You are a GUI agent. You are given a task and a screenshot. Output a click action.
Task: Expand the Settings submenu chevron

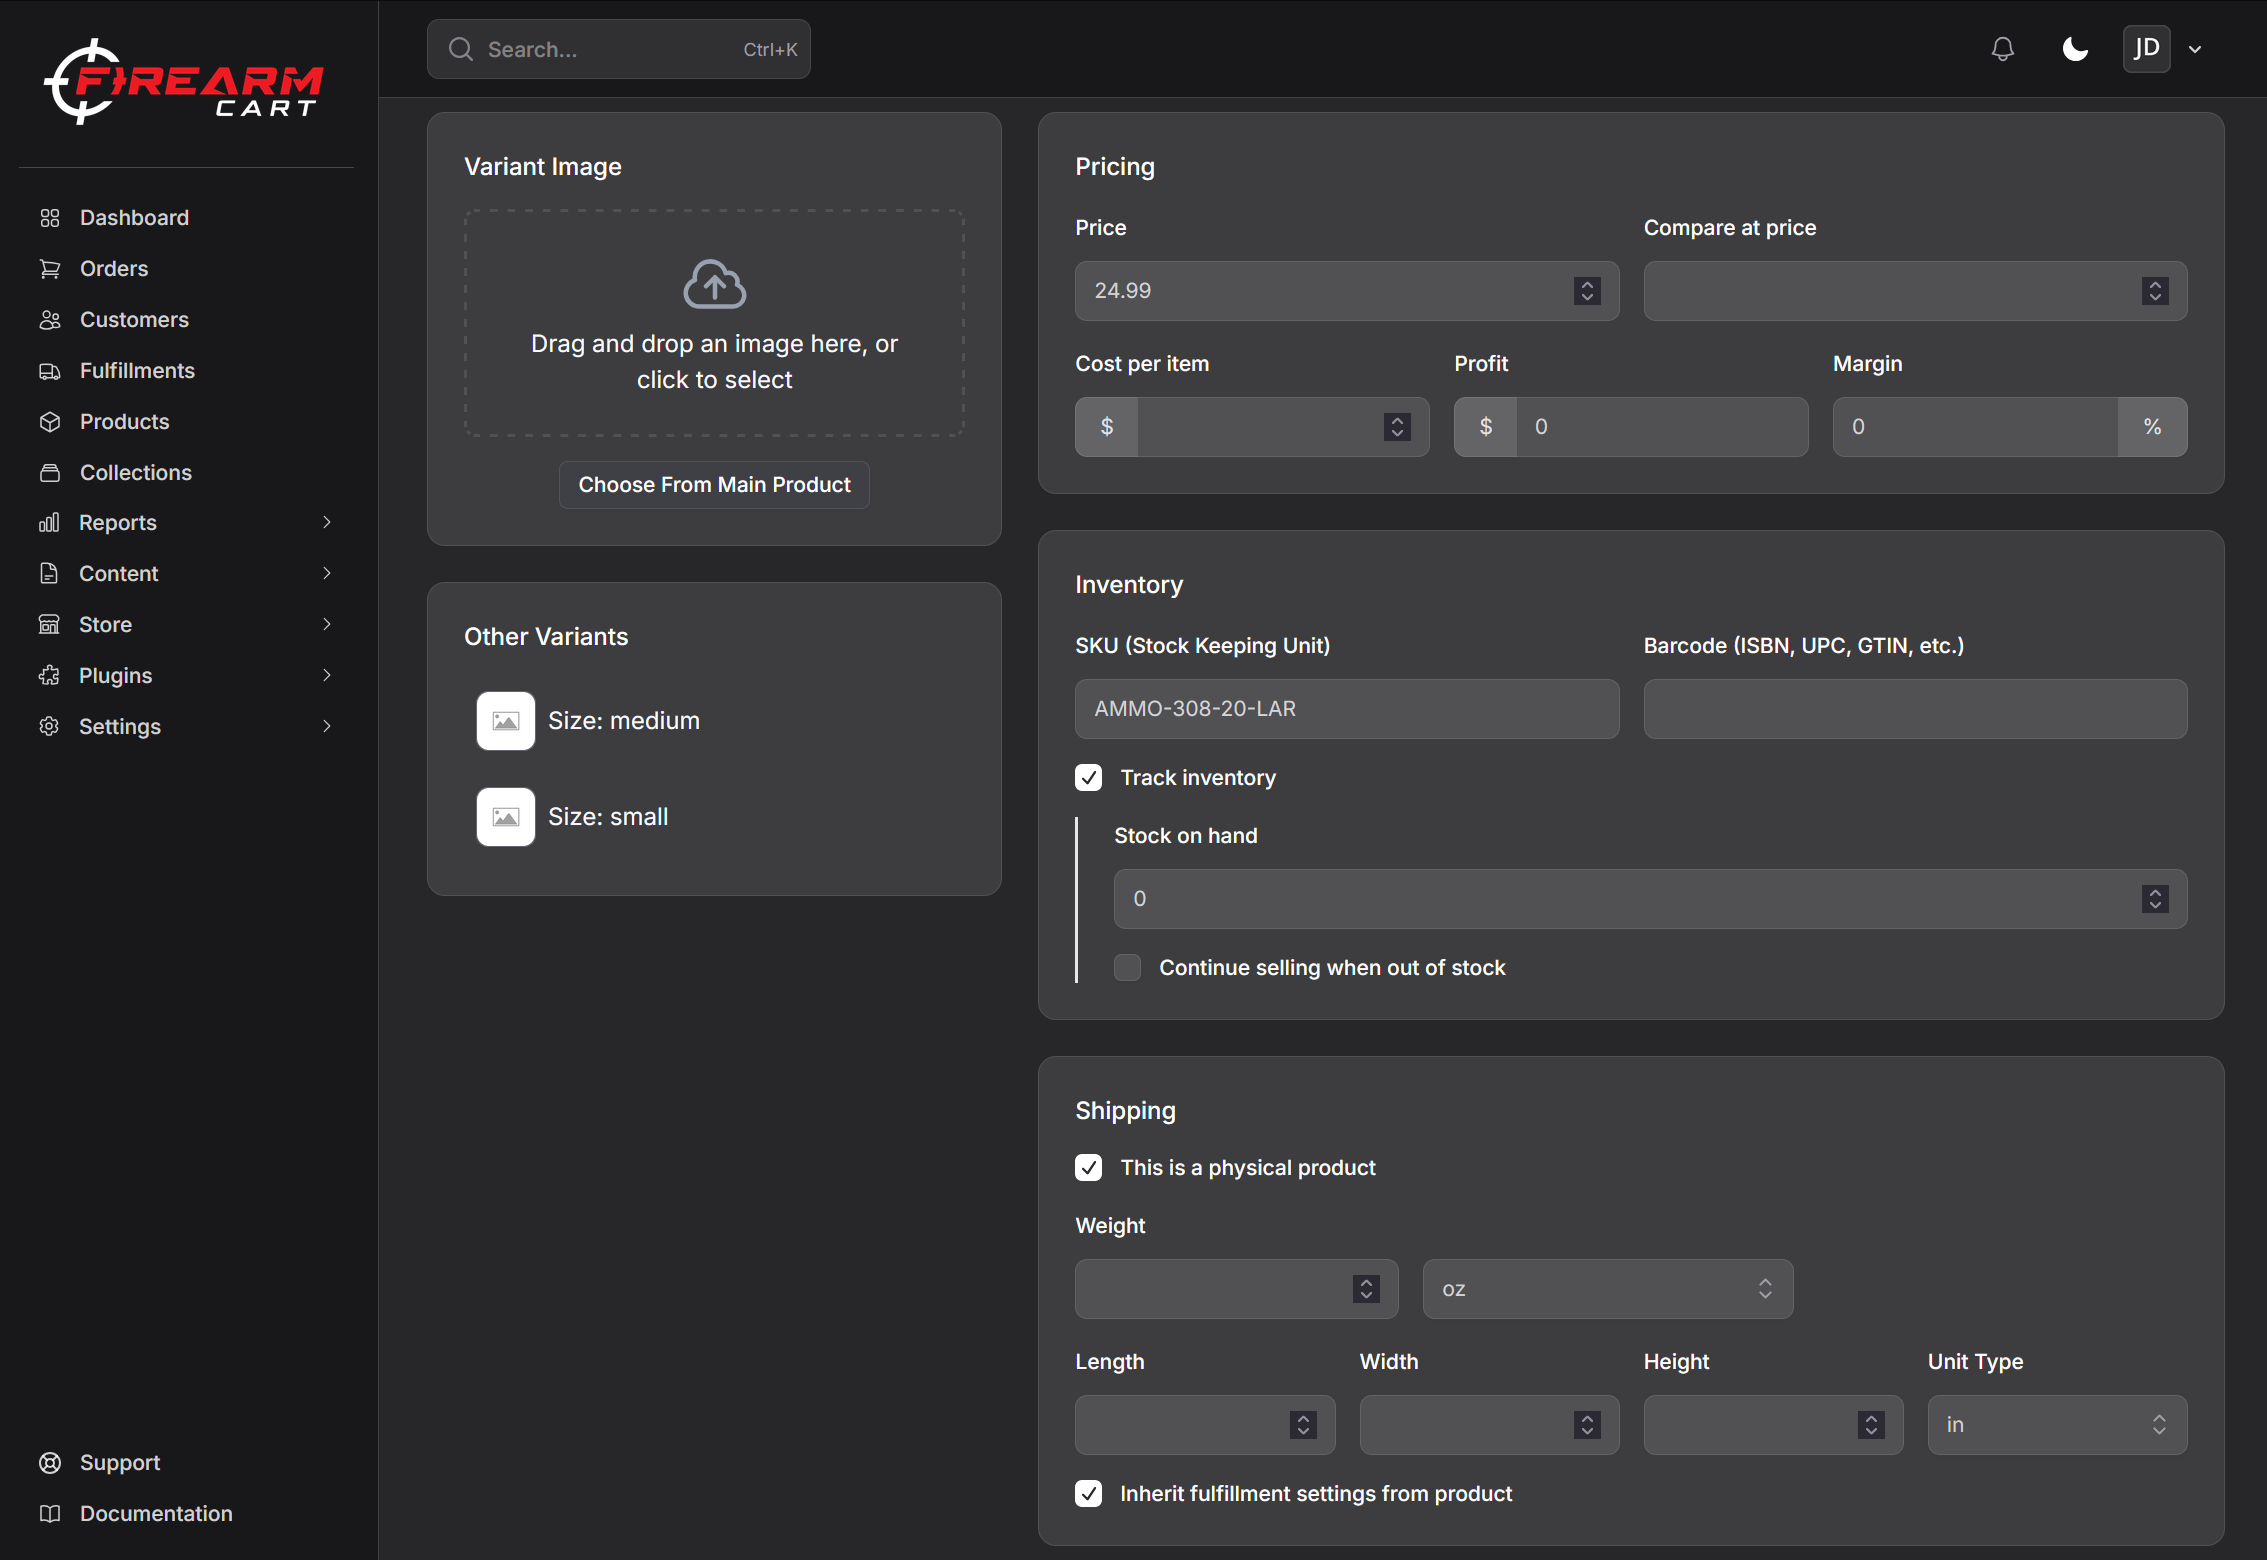327,727
